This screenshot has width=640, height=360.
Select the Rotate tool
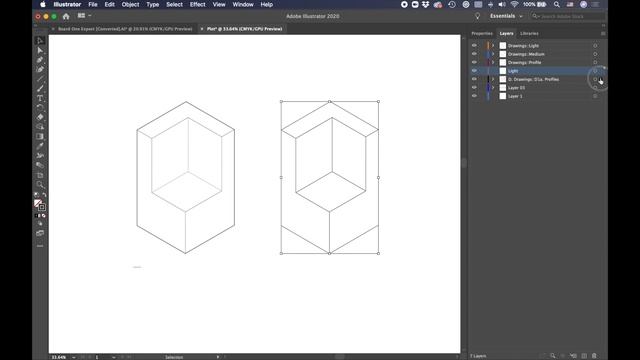click(x=40, y=108)
